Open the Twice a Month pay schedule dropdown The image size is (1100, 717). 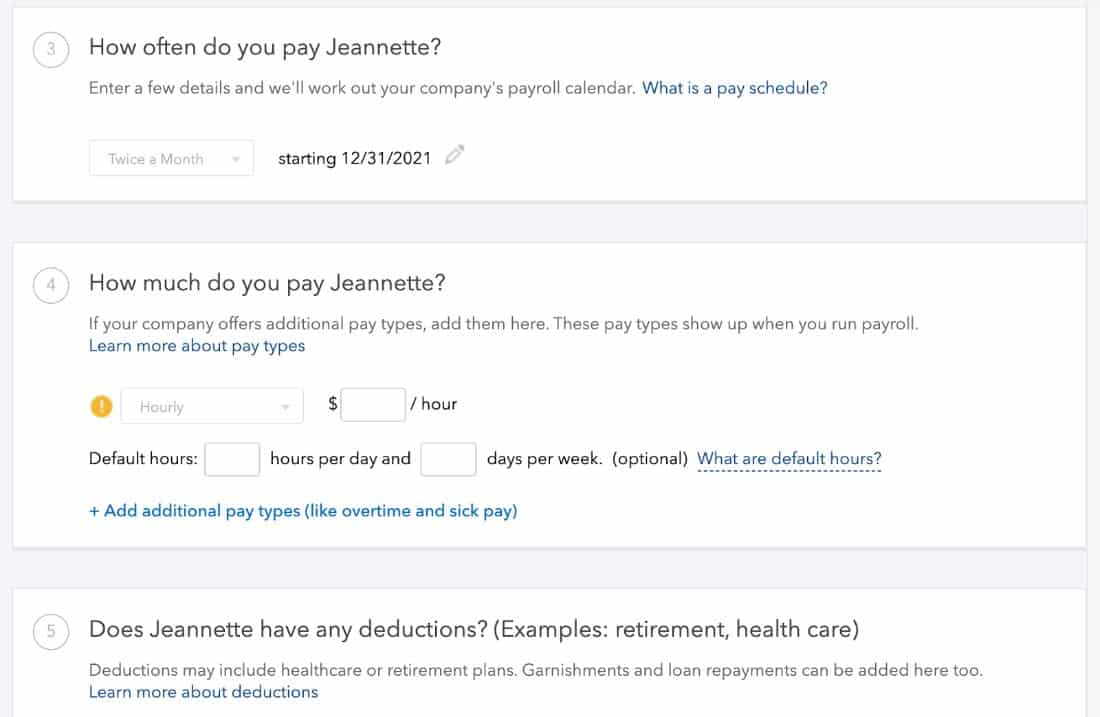click(x=170, y=158)
